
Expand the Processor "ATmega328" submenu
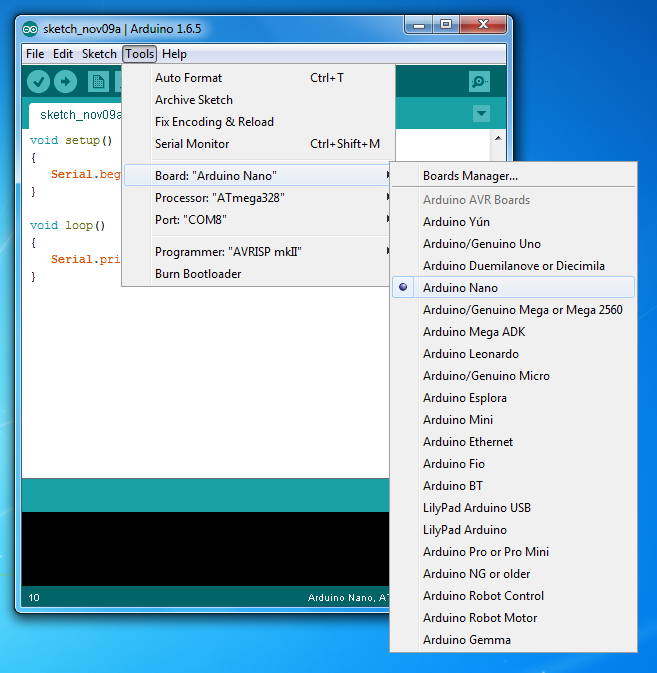coord(257,198)
